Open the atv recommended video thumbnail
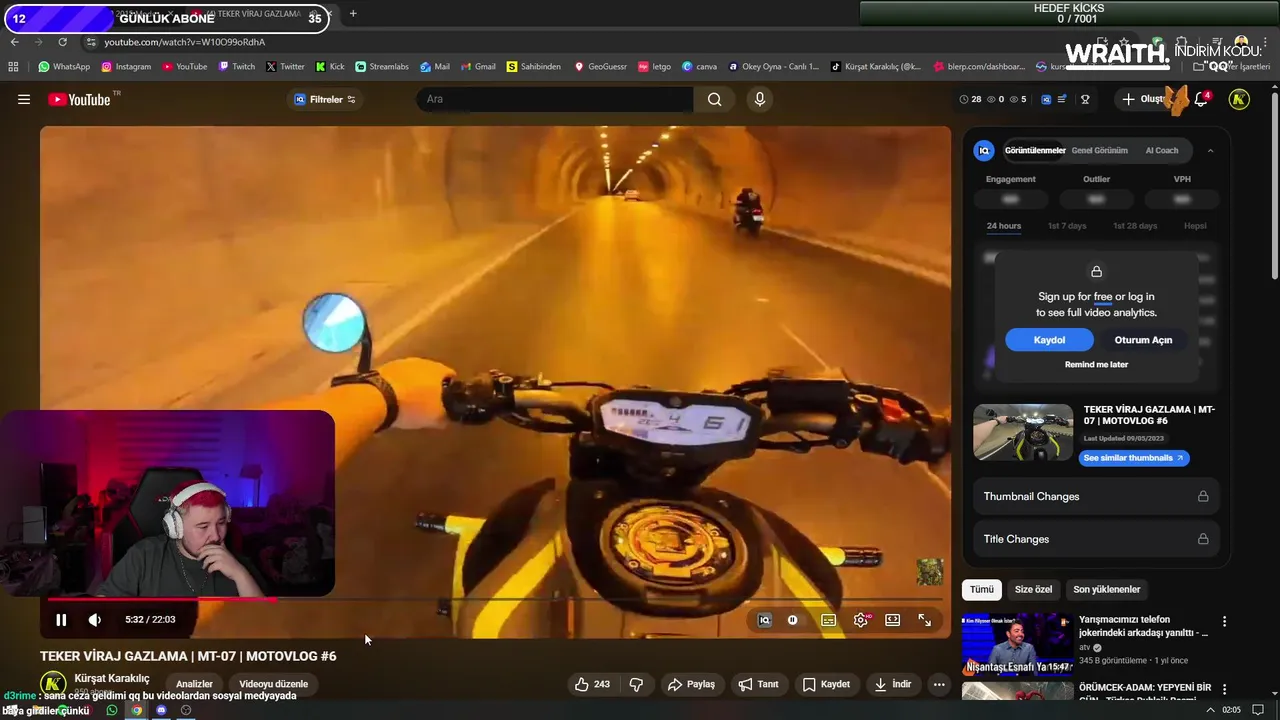 pos(1017,644)
